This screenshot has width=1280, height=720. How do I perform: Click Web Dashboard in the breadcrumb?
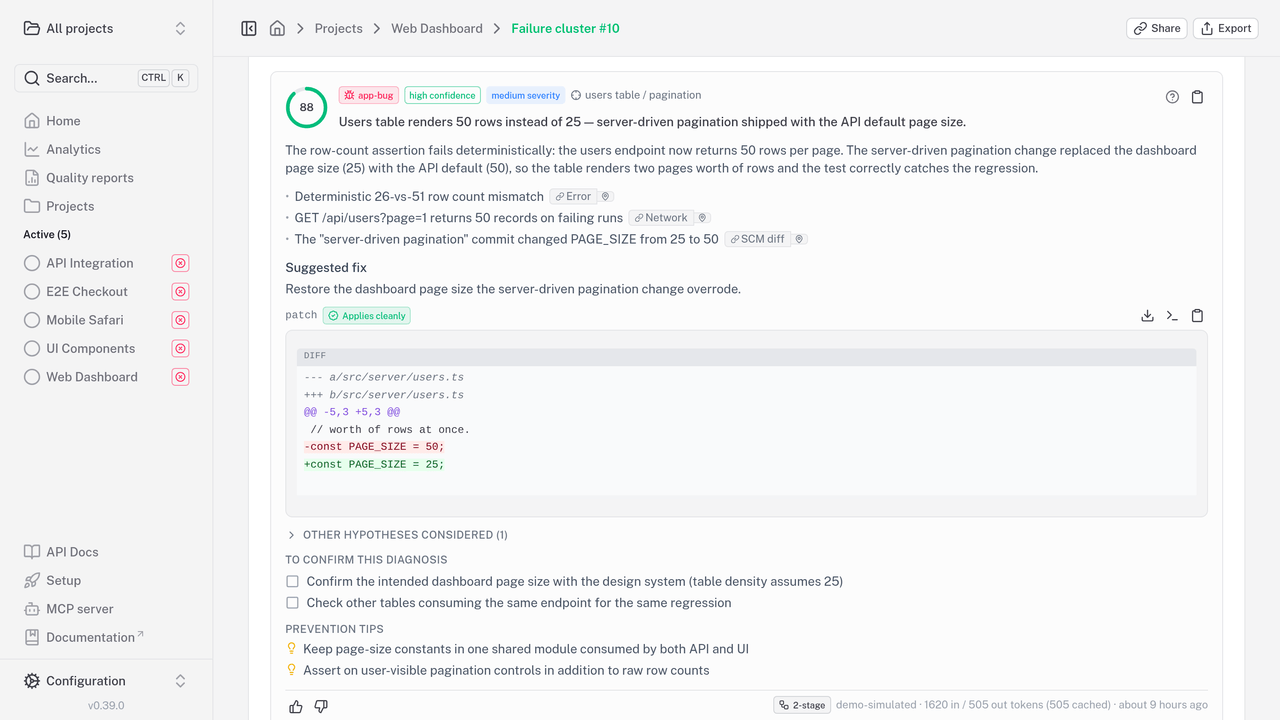437,28
